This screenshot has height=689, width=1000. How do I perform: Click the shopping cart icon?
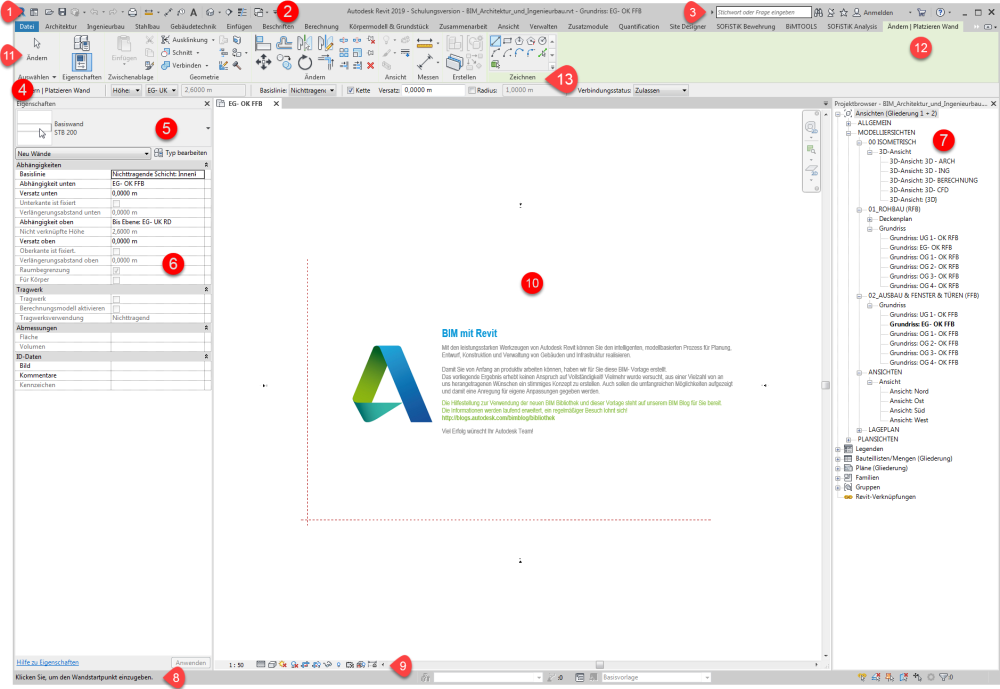click(x=922, y=12)
